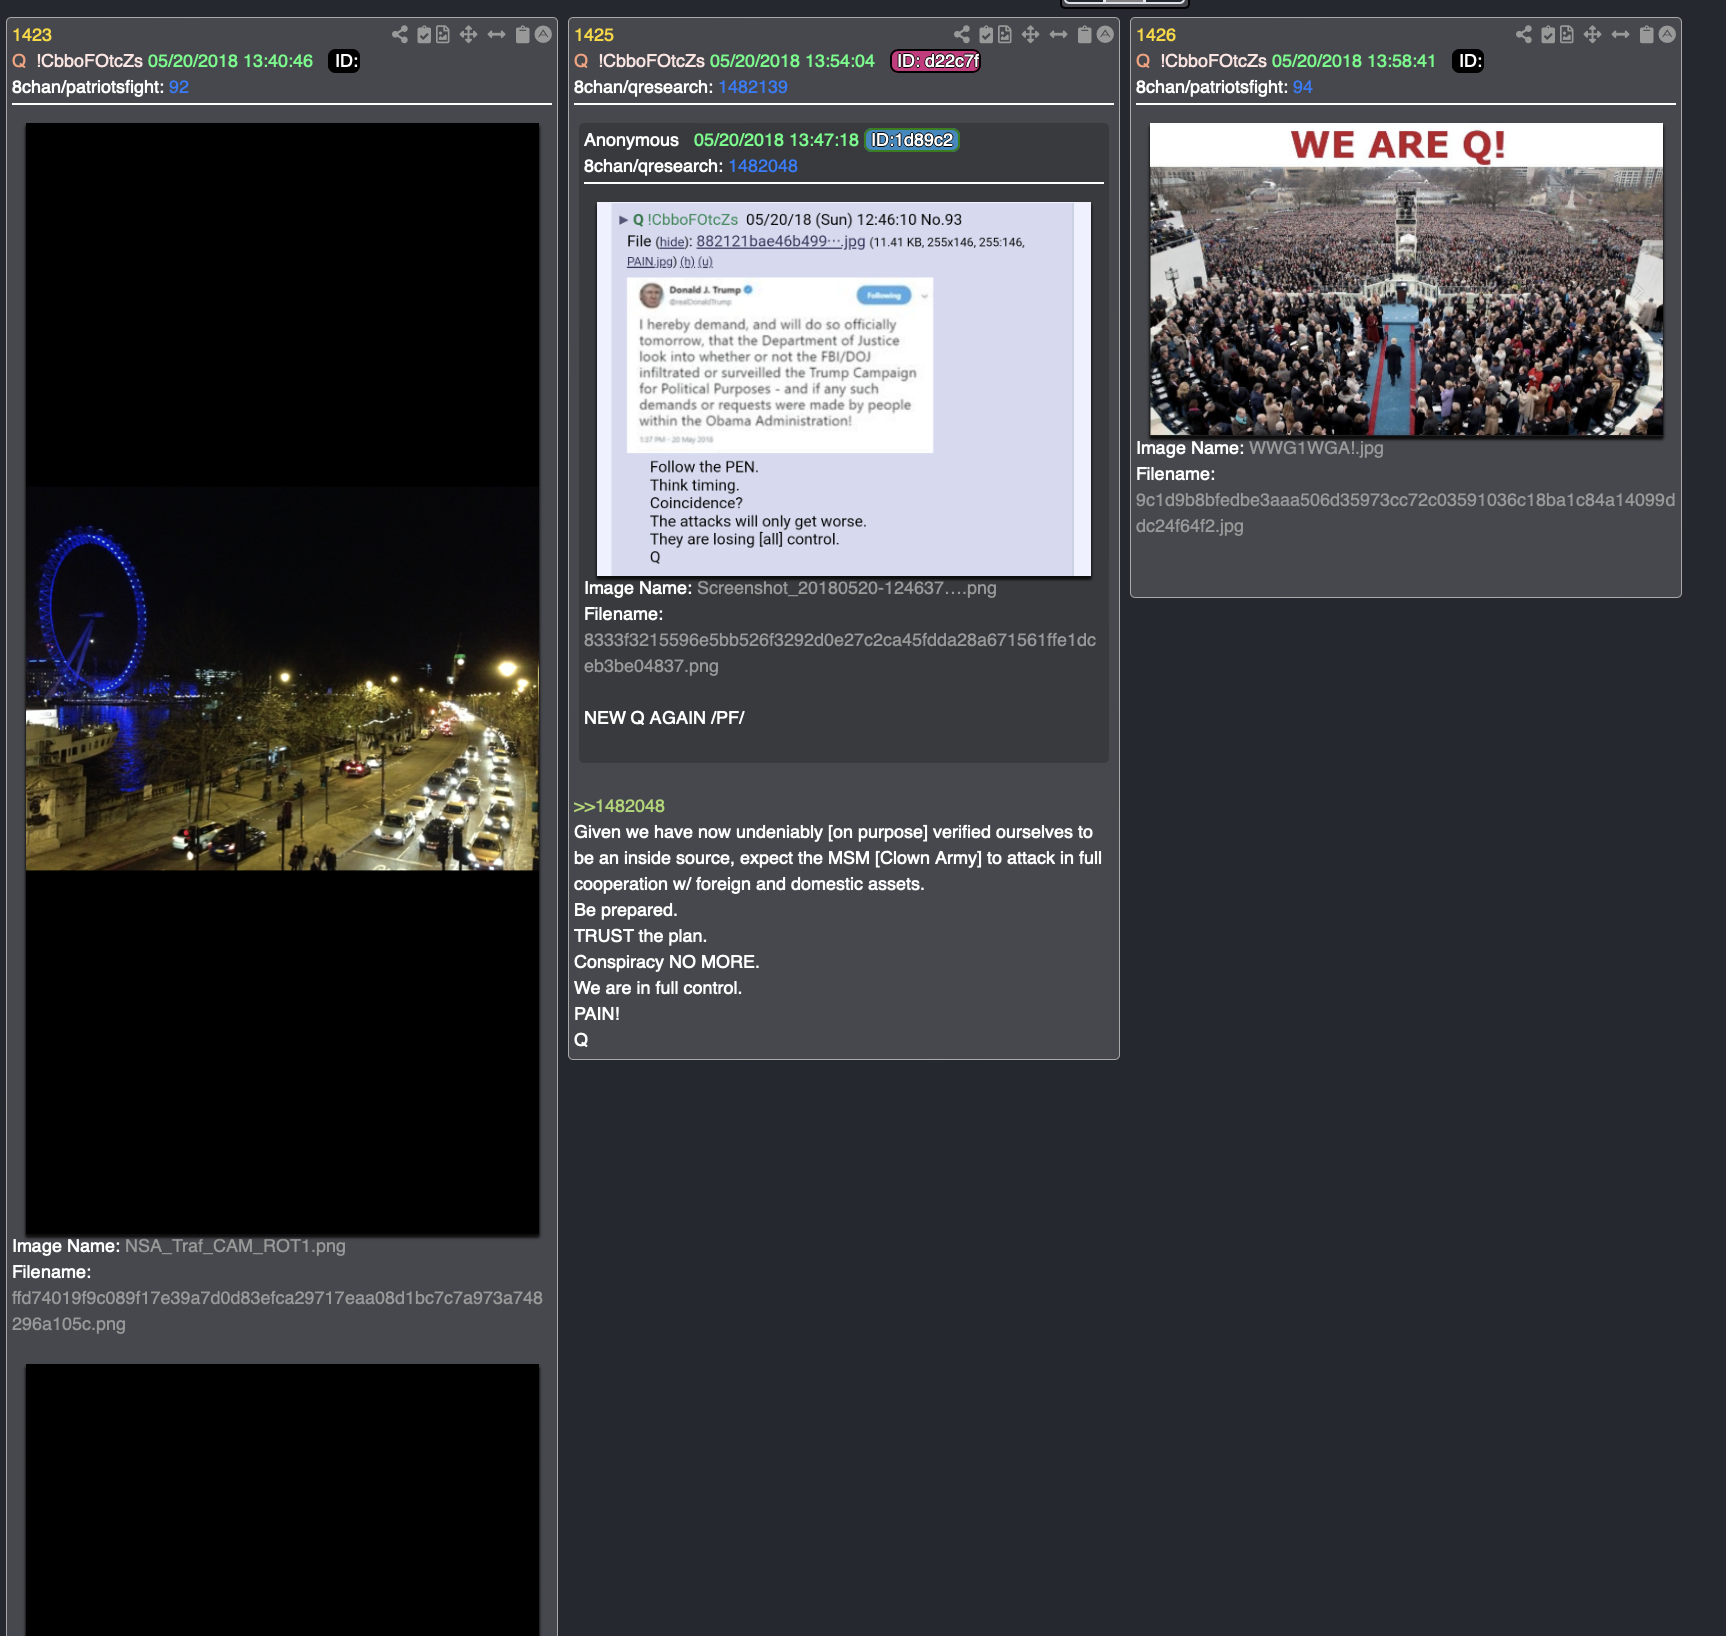Click filename starting 9c1d9b8bfedbe3aaa

pyautogui.click(x=1405, y=513)
